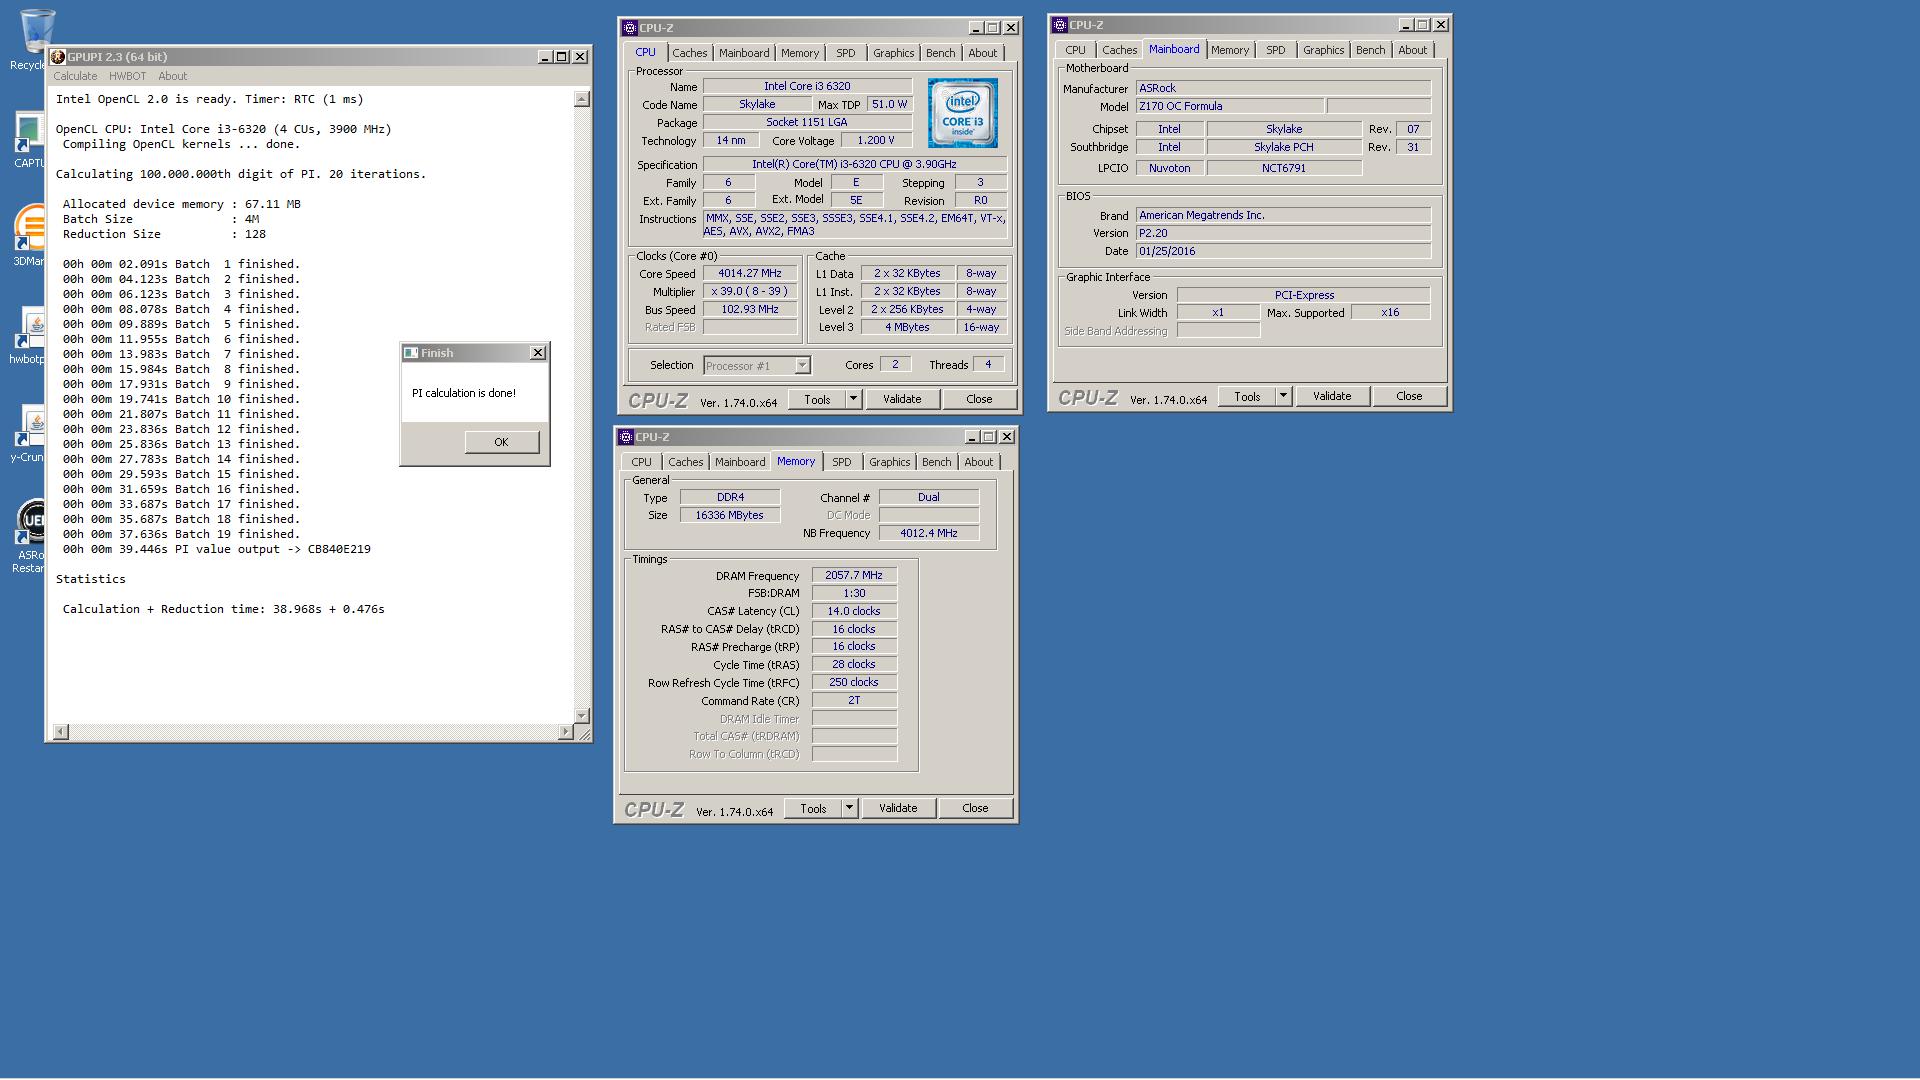Click the mainboard Model field Z170 OC Formula
Screen dimensions: 1920x1080
click(1230, 106)
